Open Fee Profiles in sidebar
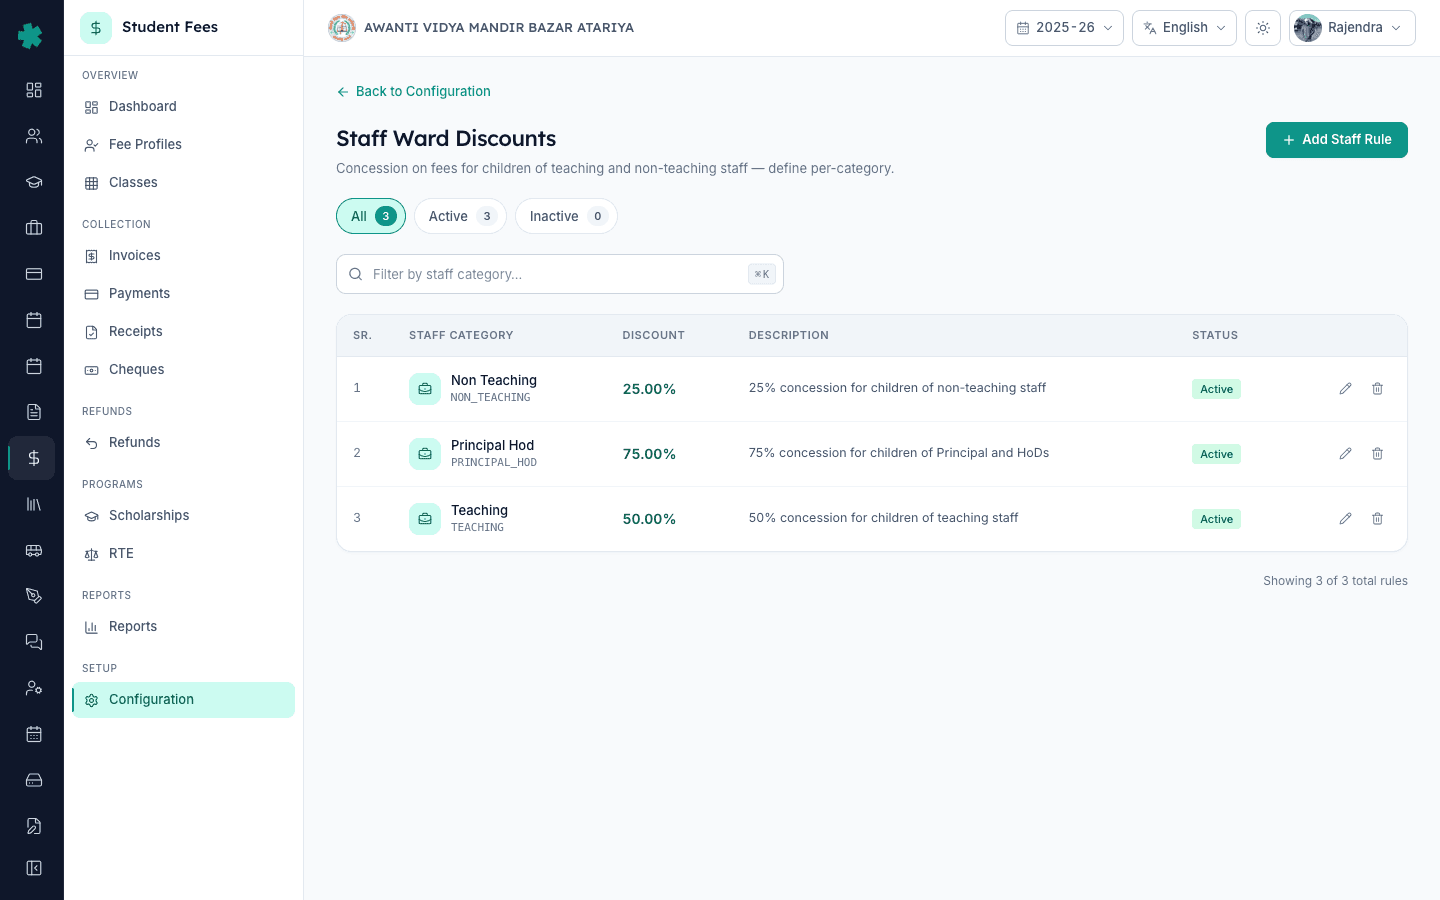 (183, 145)
